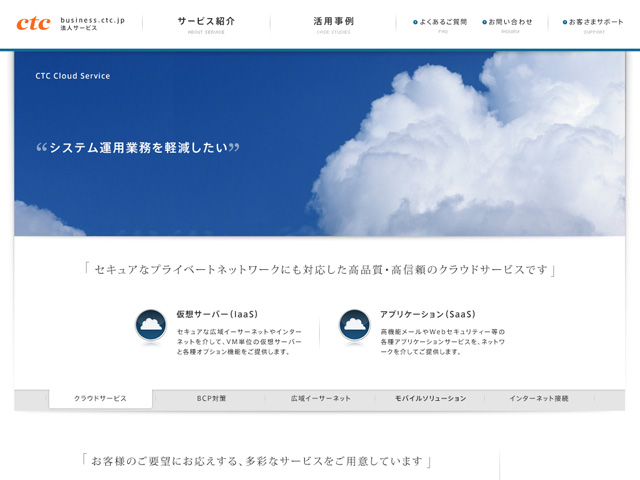Viewport: 640px width, 480px height.
Task: Open the アプリケーション(SaaS) heading link
Action: 428,314
